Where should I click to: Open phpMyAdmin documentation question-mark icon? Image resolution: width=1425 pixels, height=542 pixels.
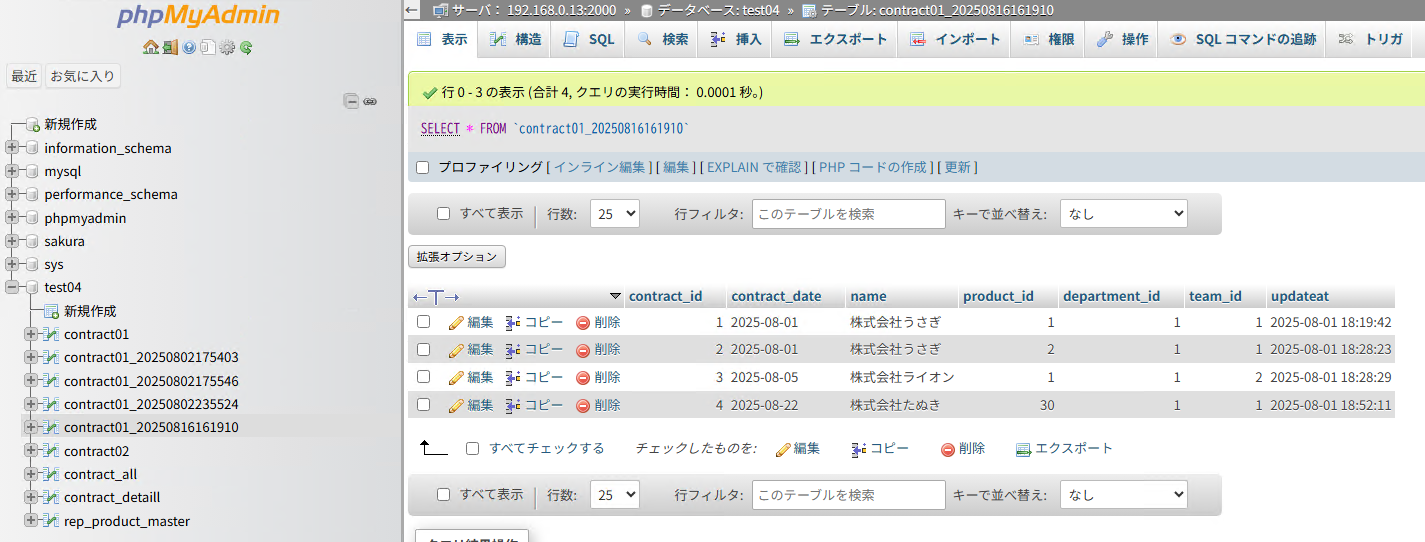coord(189,47)
